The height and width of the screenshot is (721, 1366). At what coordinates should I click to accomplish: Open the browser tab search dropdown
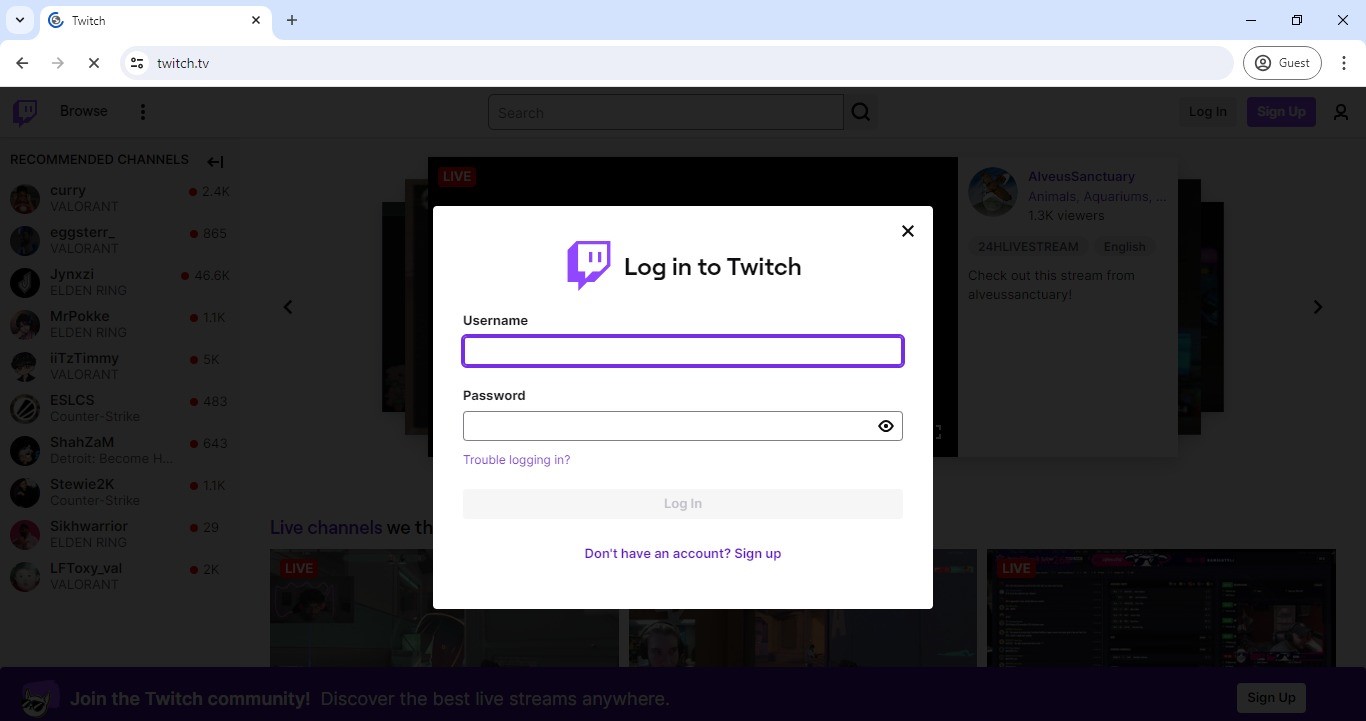19,19
